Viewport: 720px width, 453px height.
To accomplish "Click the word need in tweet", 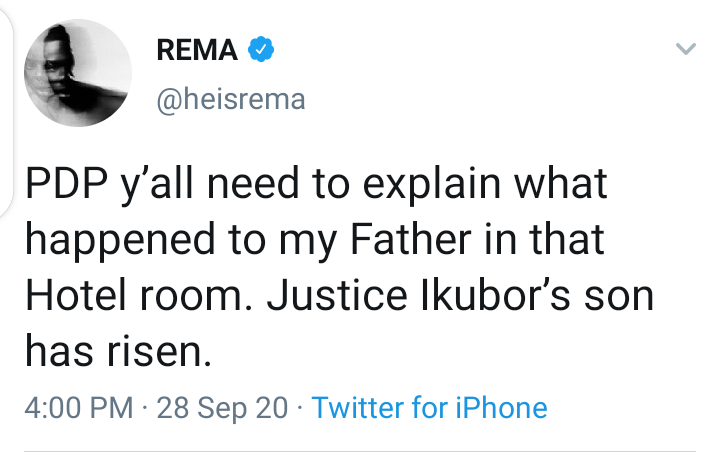I will tap(253, 183).
